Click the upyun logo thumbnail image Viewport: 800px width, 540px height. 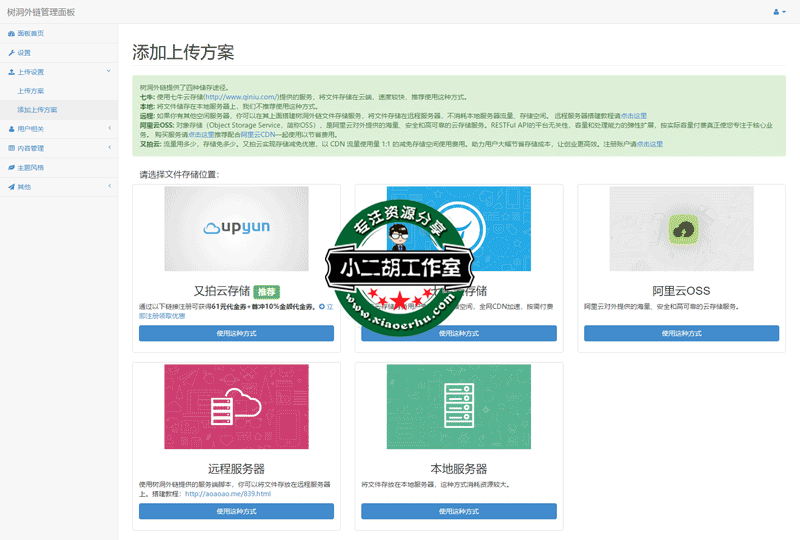click(x=236, y=229)
